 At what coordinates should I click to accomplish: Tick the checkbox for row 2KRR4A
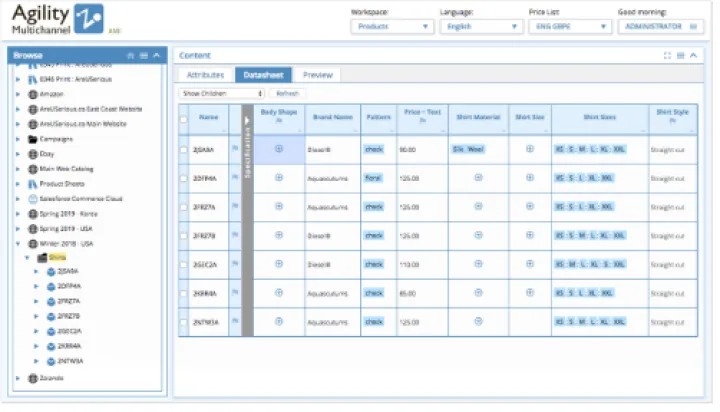pyautogui.click(x=183, y=294)
